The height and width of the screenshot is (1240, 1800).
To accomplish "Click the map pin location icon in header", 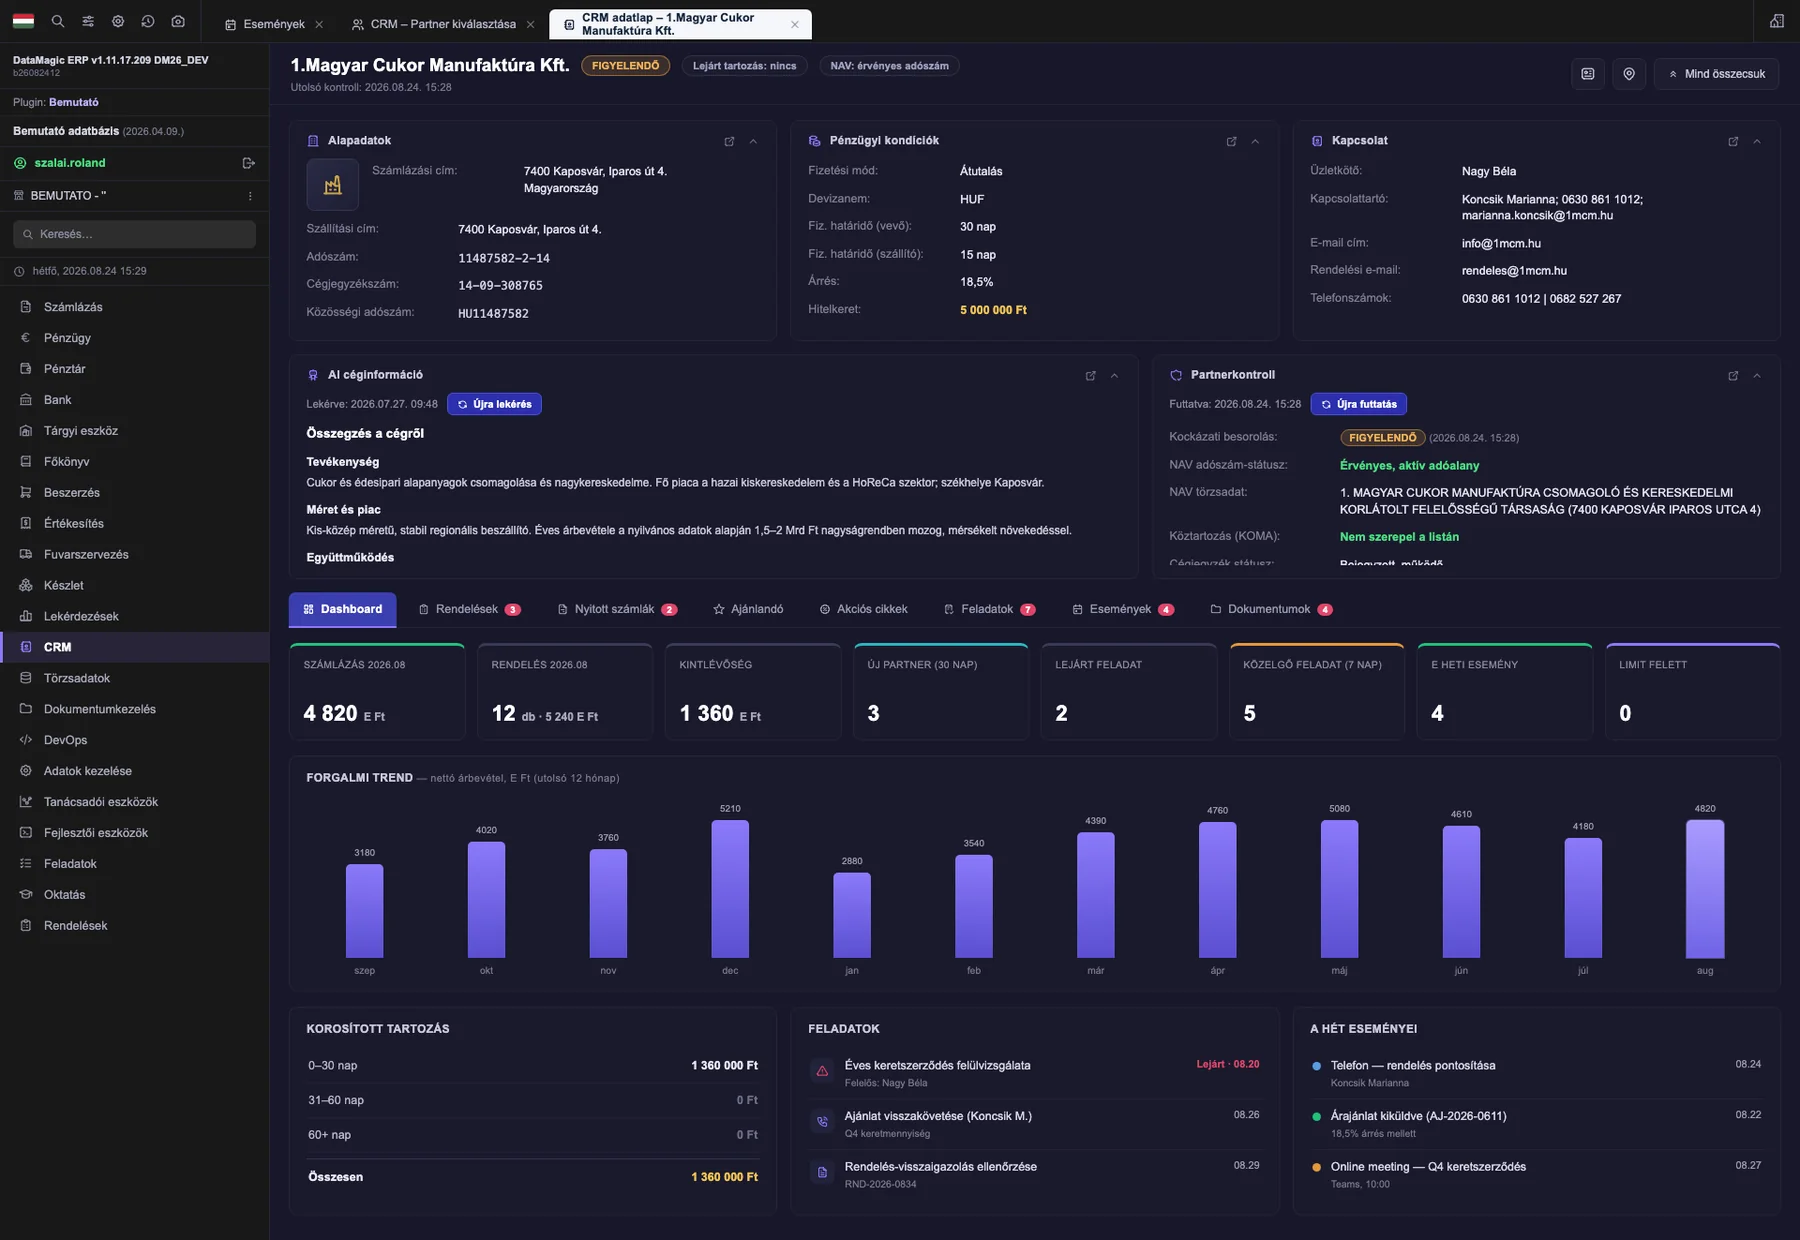I will [x=1629, y=74].
